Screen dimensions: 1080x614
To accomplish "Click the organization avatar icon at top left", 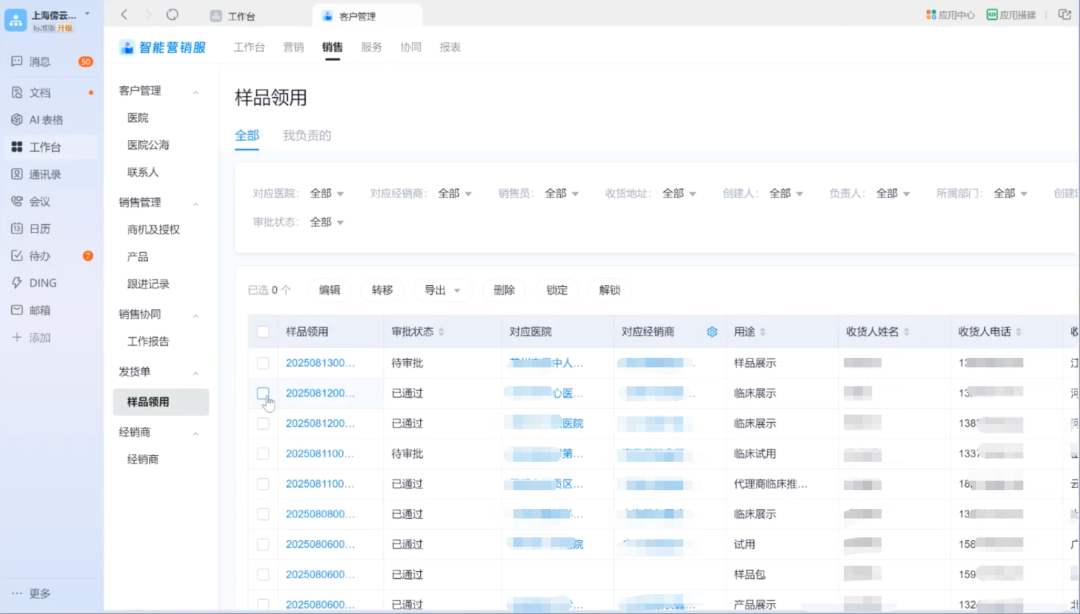I will coord(15,20).
